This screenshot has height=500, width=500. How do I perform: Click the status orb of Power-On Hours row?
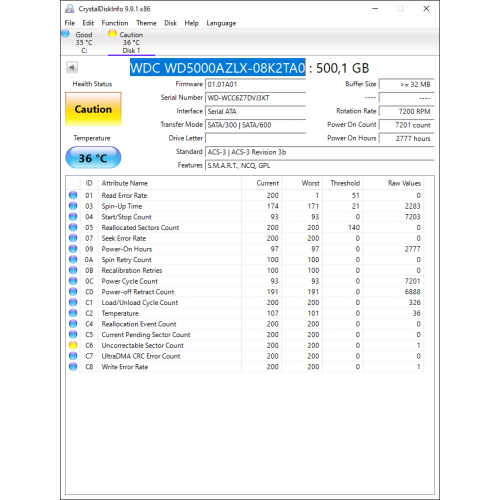pyautogui.click(x=73, y=249)
